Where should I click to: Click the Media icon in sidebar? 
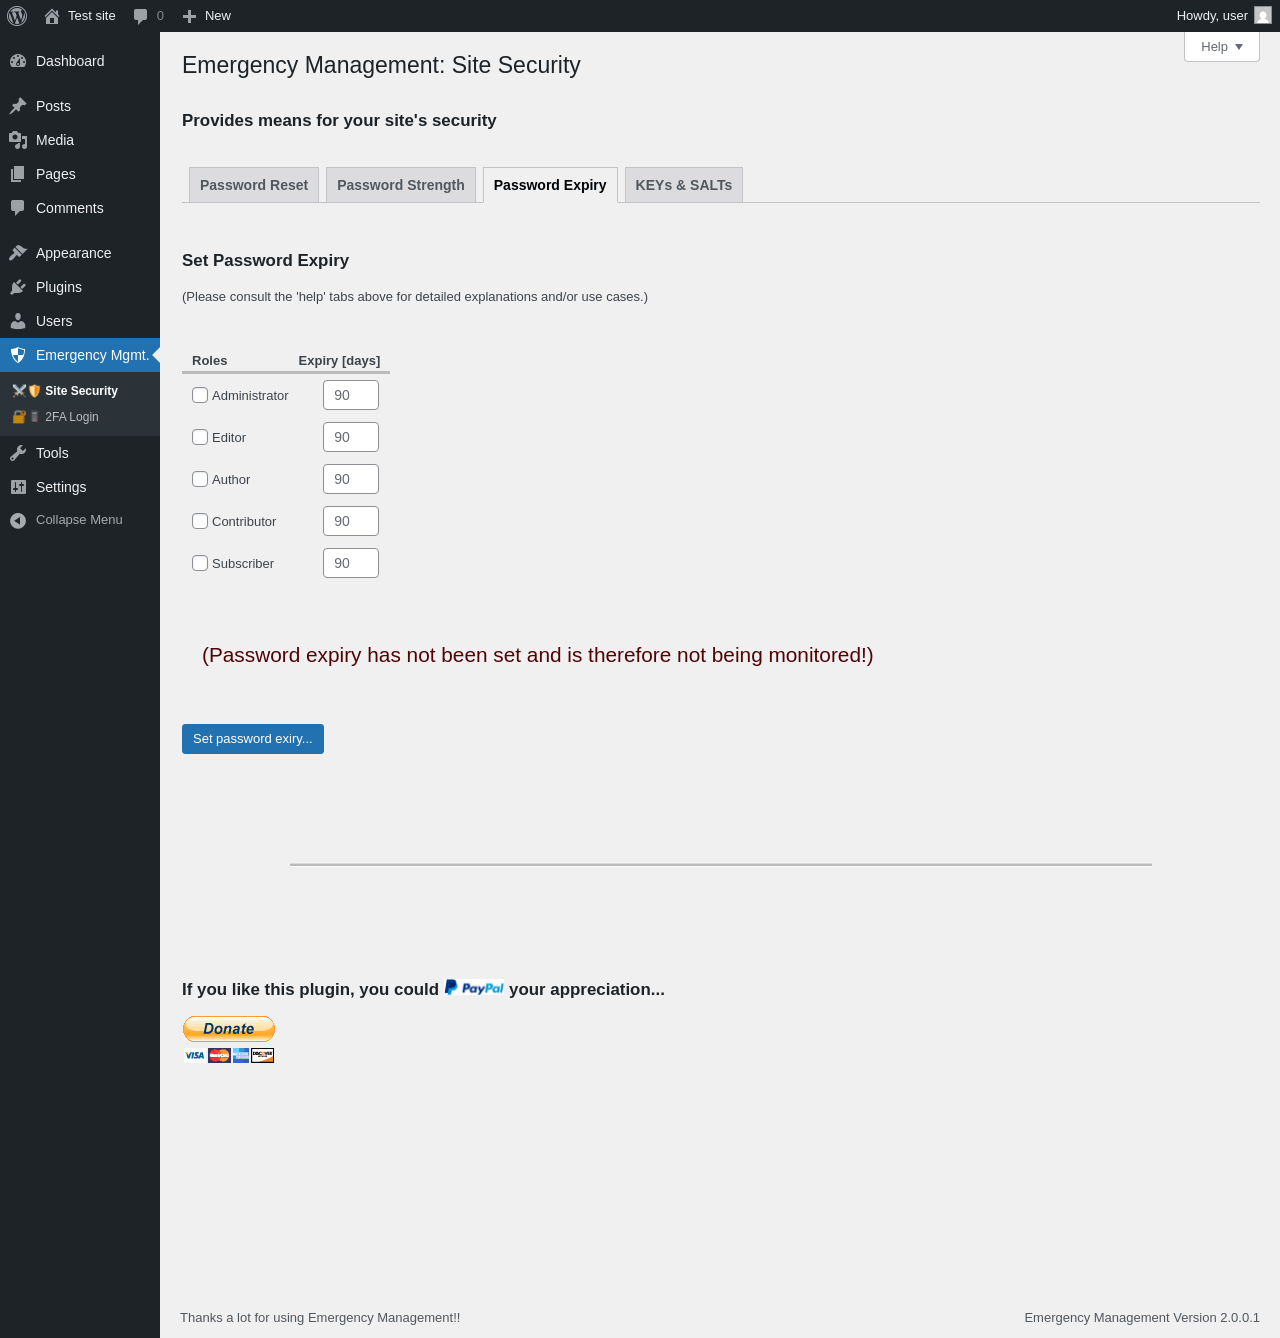(x=18, y=140)
